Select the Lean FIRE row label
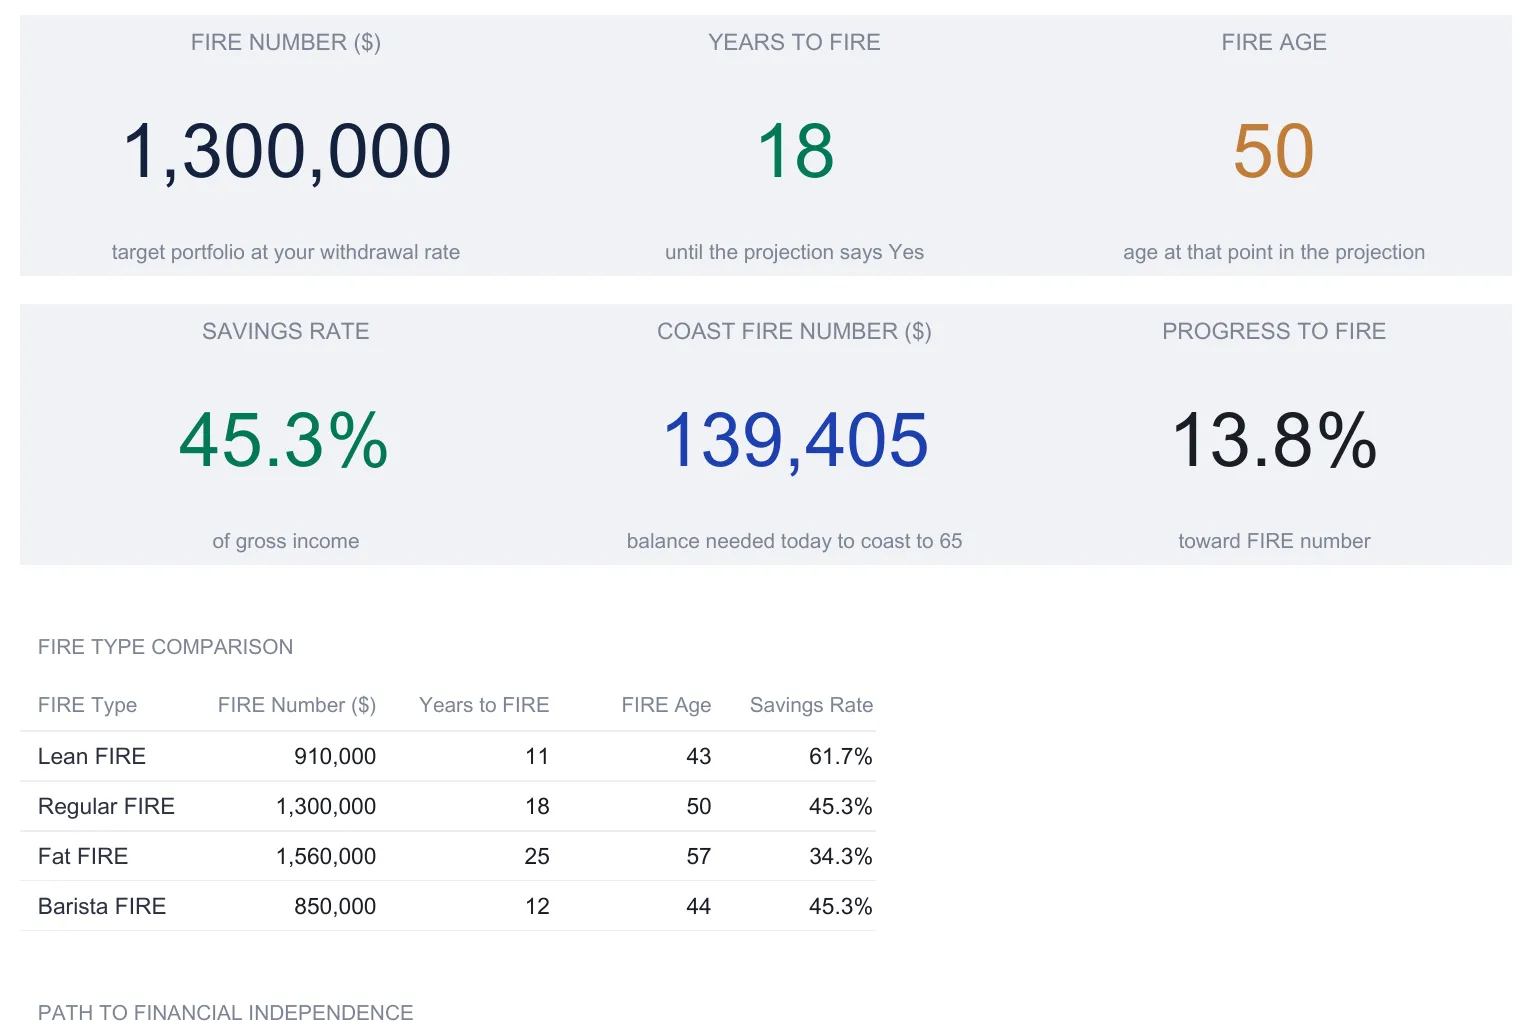The height and width of the screenshot is (1021, 1532). point(92,756)
